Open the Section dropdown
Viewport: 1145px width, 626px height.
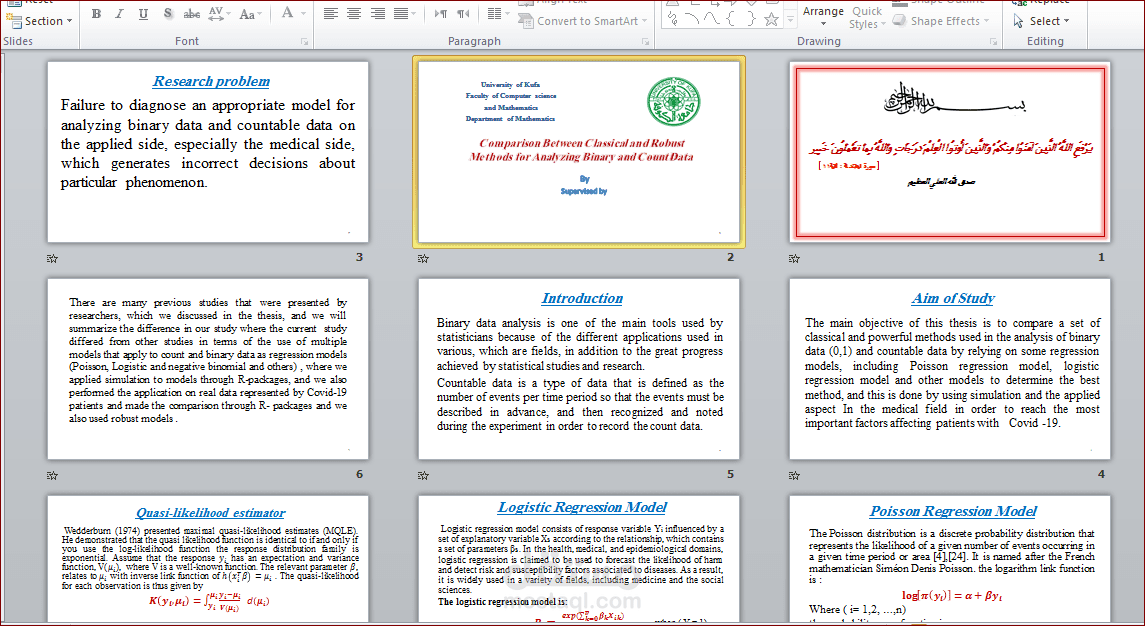tap(39, 21)
